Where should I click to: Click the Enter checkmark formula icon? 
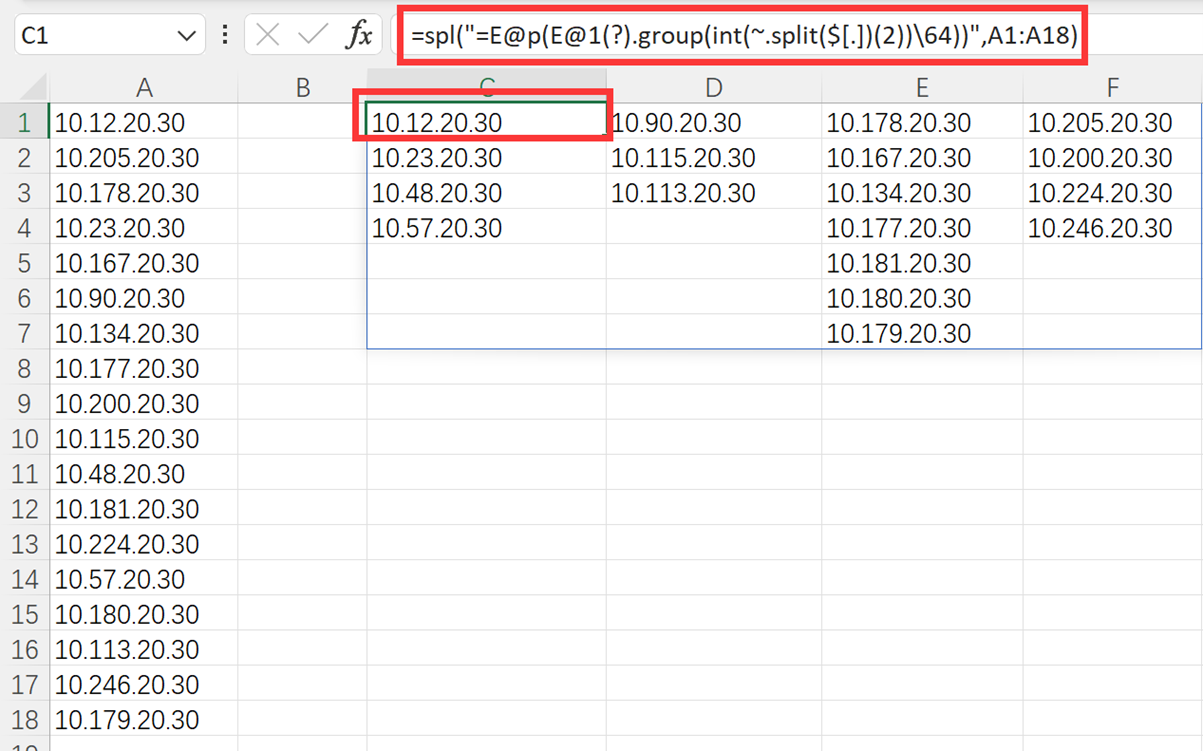coord(313,36)
